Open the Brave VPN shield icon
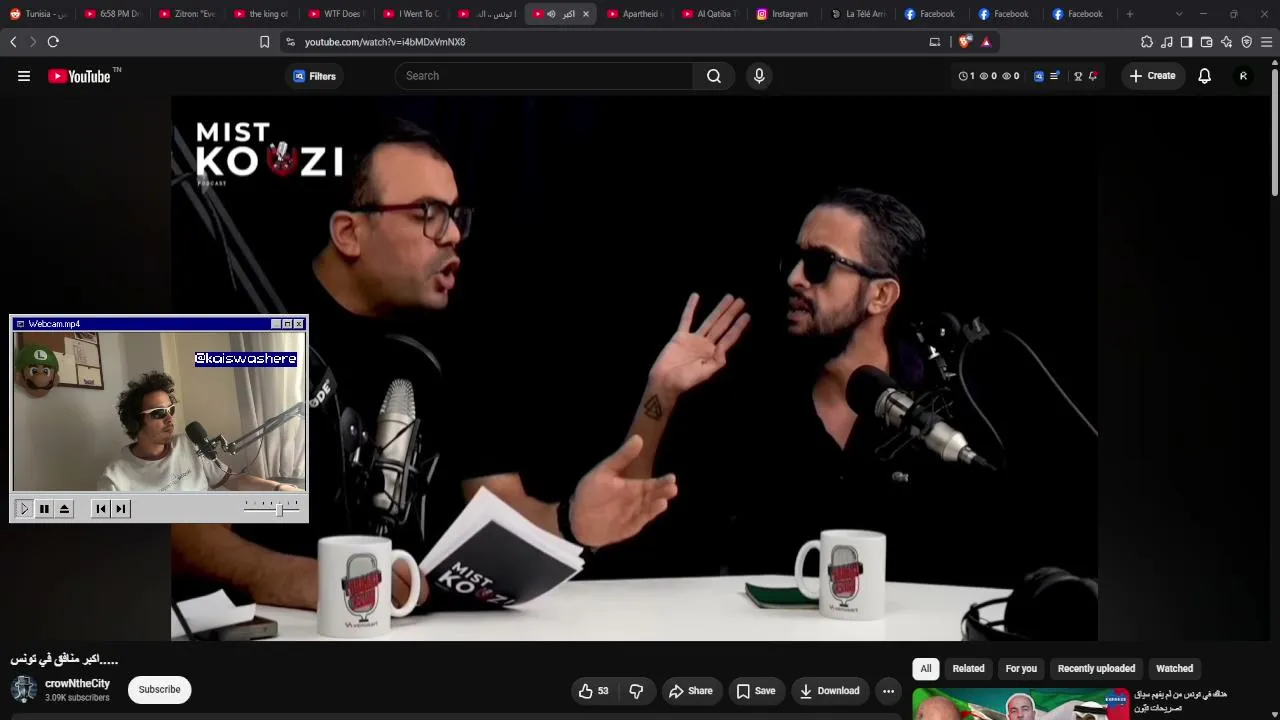The image size is (1280, 720). [1246, 42]
